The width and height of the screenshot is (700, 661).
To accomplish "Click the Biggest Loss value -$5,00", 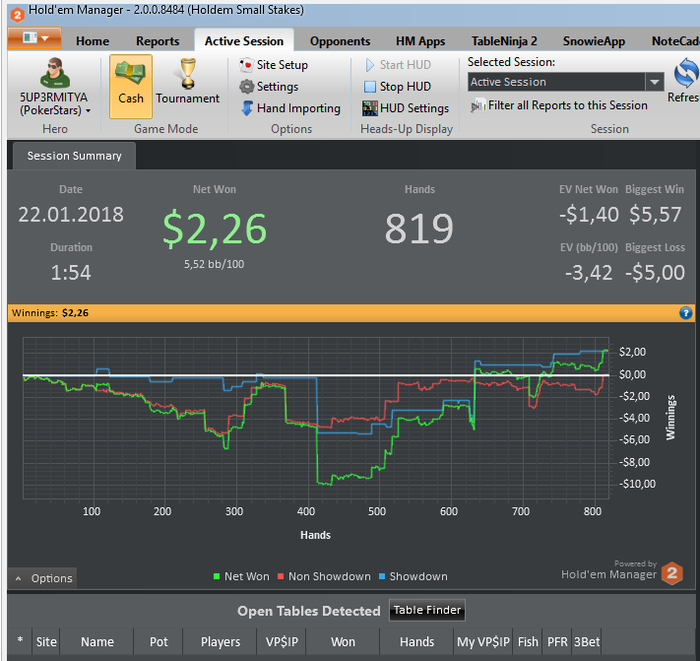I will (655, 273).
